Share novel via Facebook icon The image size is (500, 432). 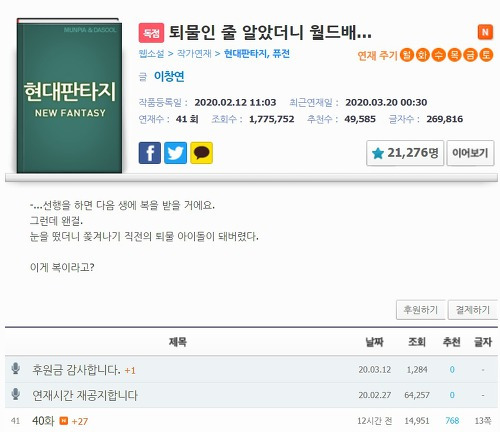pos(150,153)
